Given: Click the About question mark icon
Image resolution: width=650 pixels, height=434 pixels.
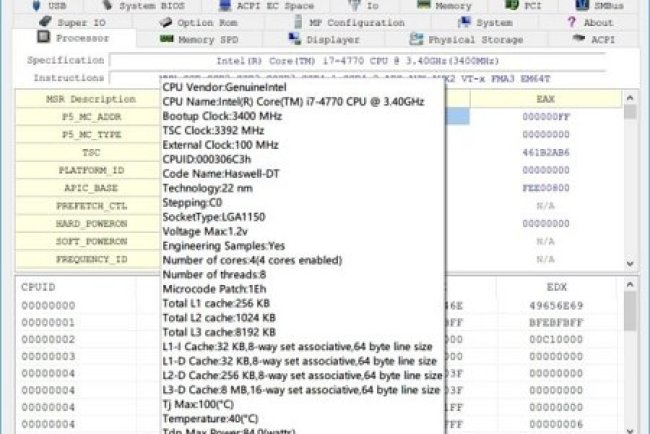Looking at the screenshot, I should [572, 22].
